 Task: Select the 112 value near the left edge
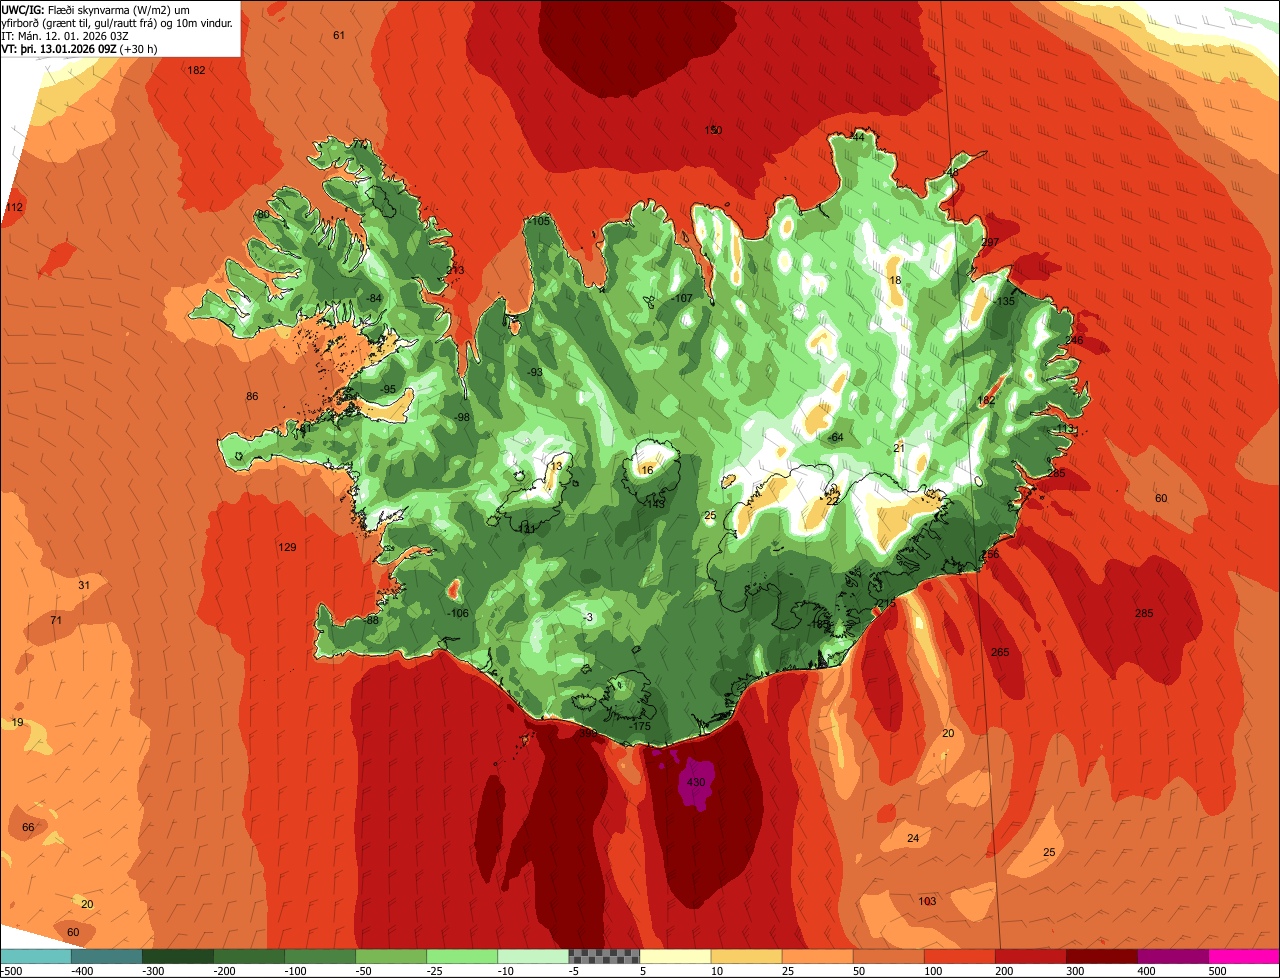(14, 207)
